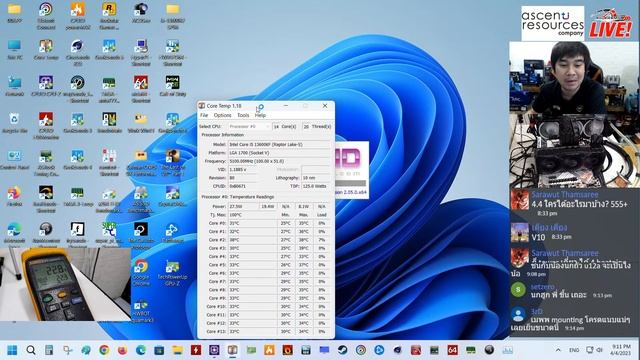Image resolution: width=640 pixels, height=360 pixels.
Task: Click the TDP value 125.0 Watts
Action: click(x=316, y=186)
